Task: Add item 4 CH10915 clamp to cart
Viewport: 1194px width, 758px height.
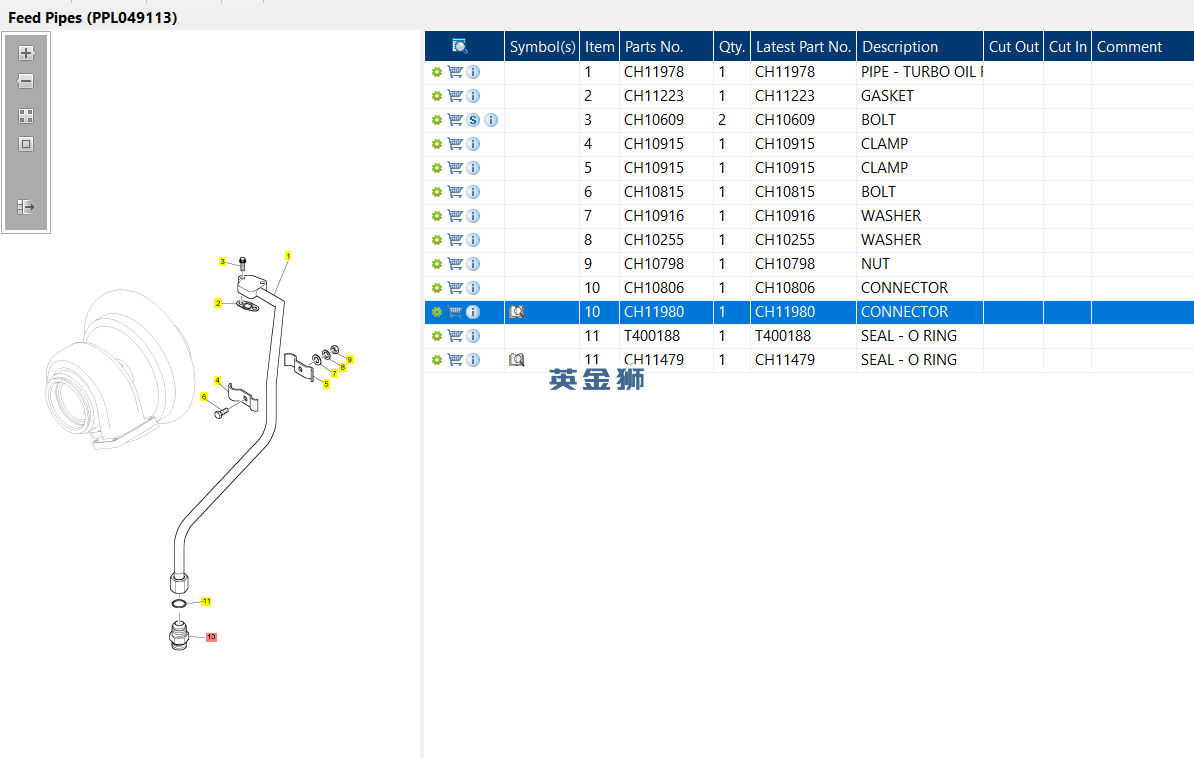Action: point(455,144)
